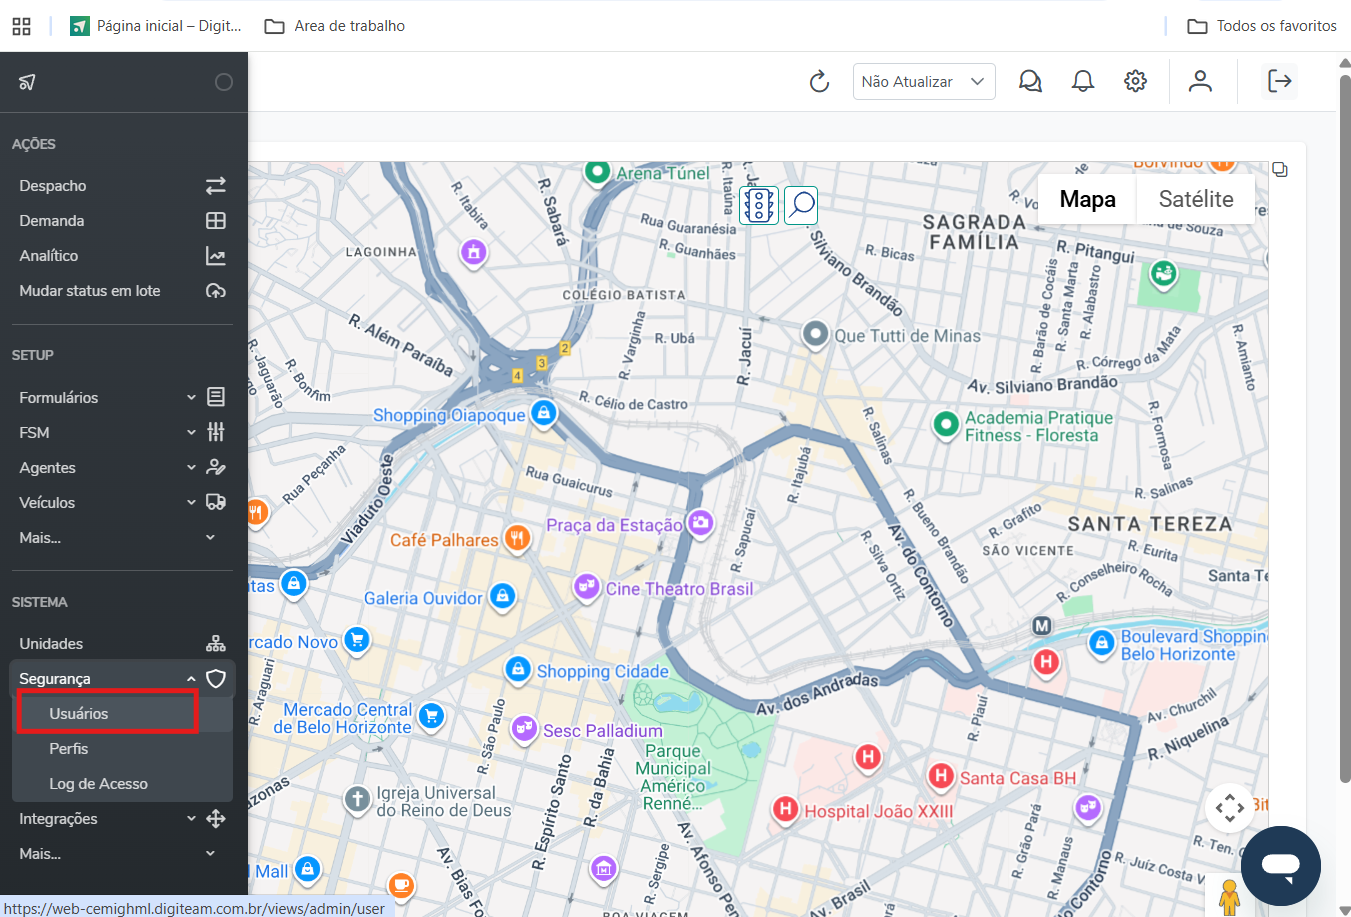The width and height of the screenshot is (1351, 917).
Task: Open the chat messages icon
Action: [x=1030, y=82]
